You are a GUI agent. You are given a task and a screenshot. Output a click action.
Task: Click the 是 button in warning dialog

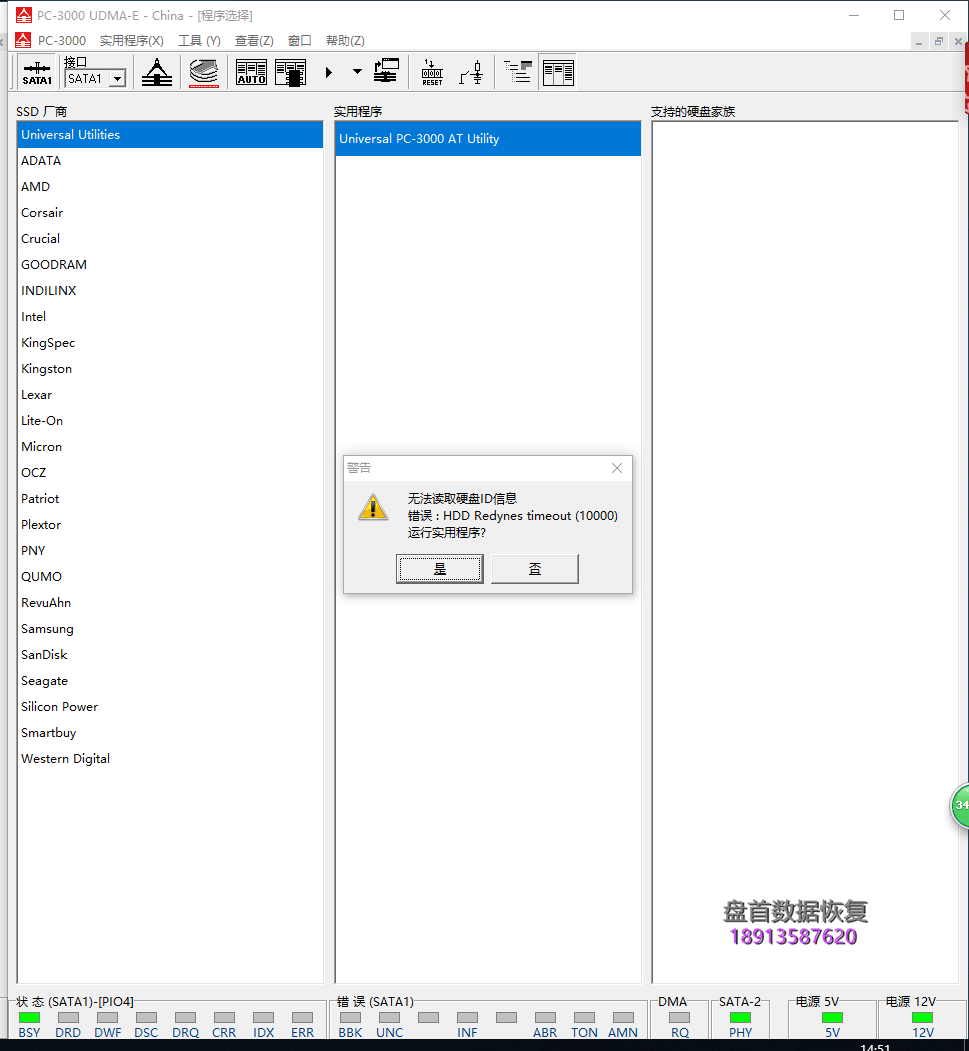tap(440, 569)
